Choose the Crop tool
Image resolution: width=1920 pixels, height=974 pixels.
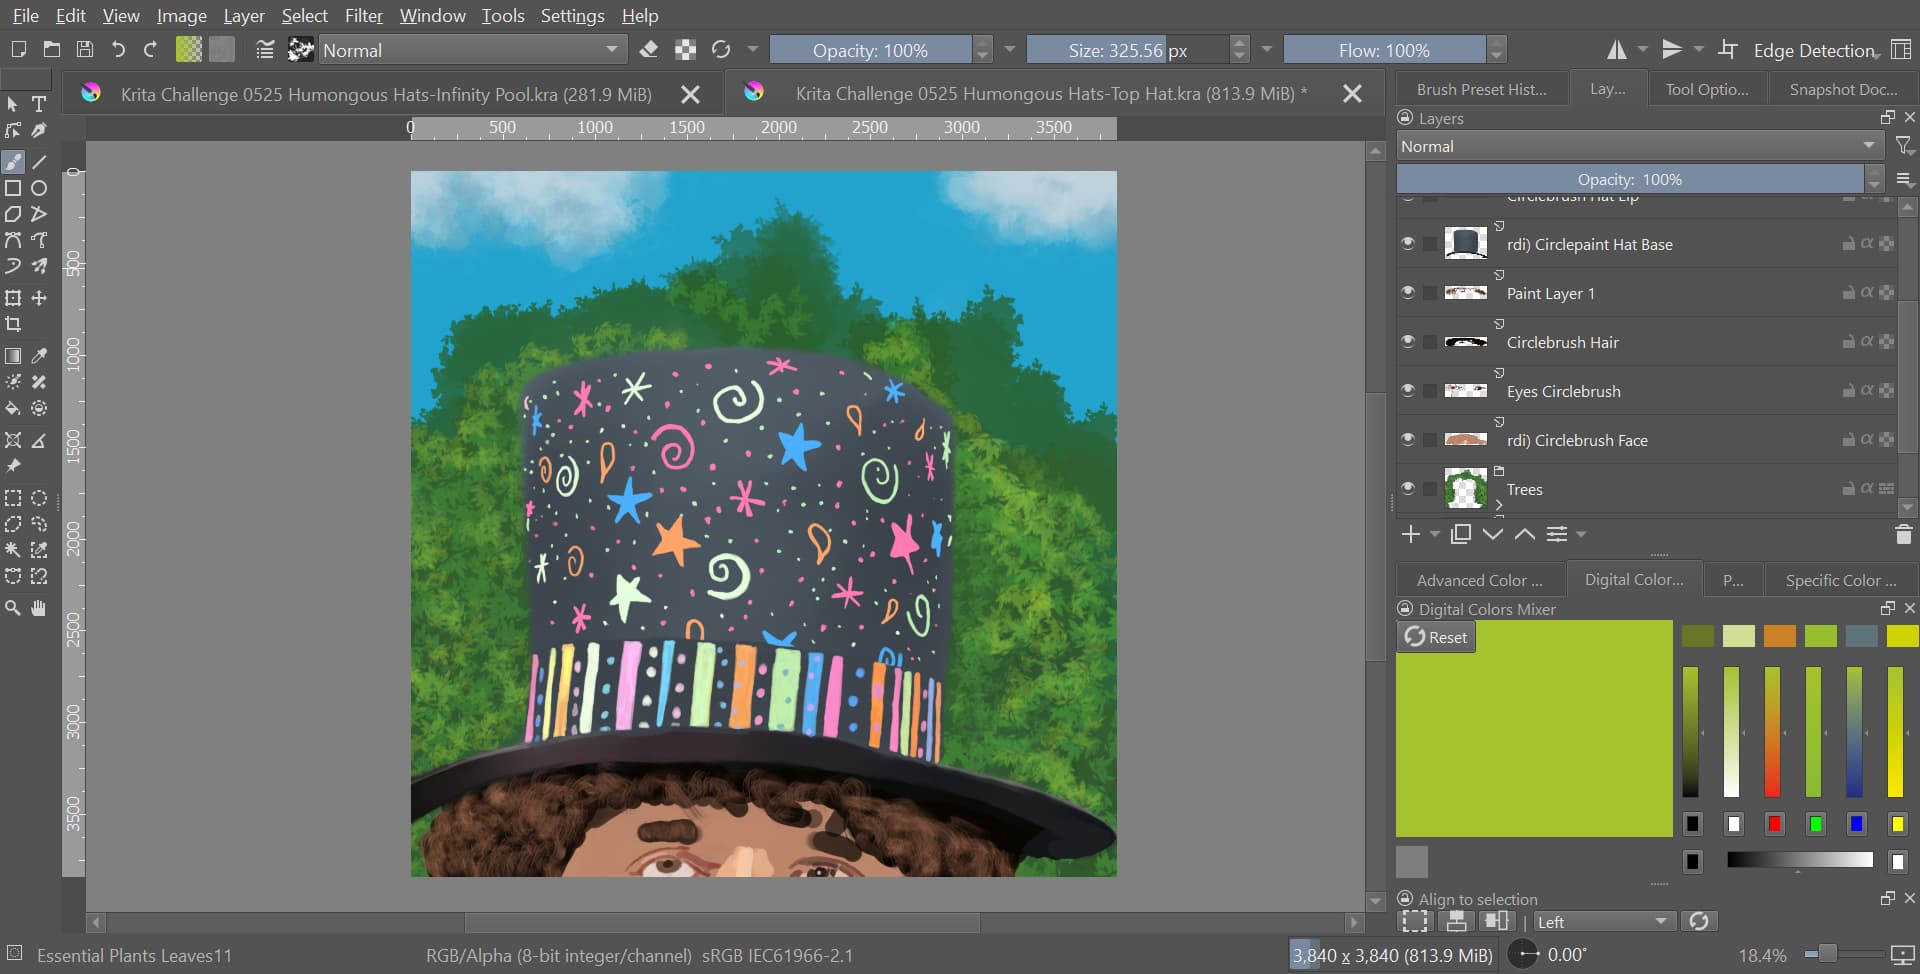click(13, 324)
